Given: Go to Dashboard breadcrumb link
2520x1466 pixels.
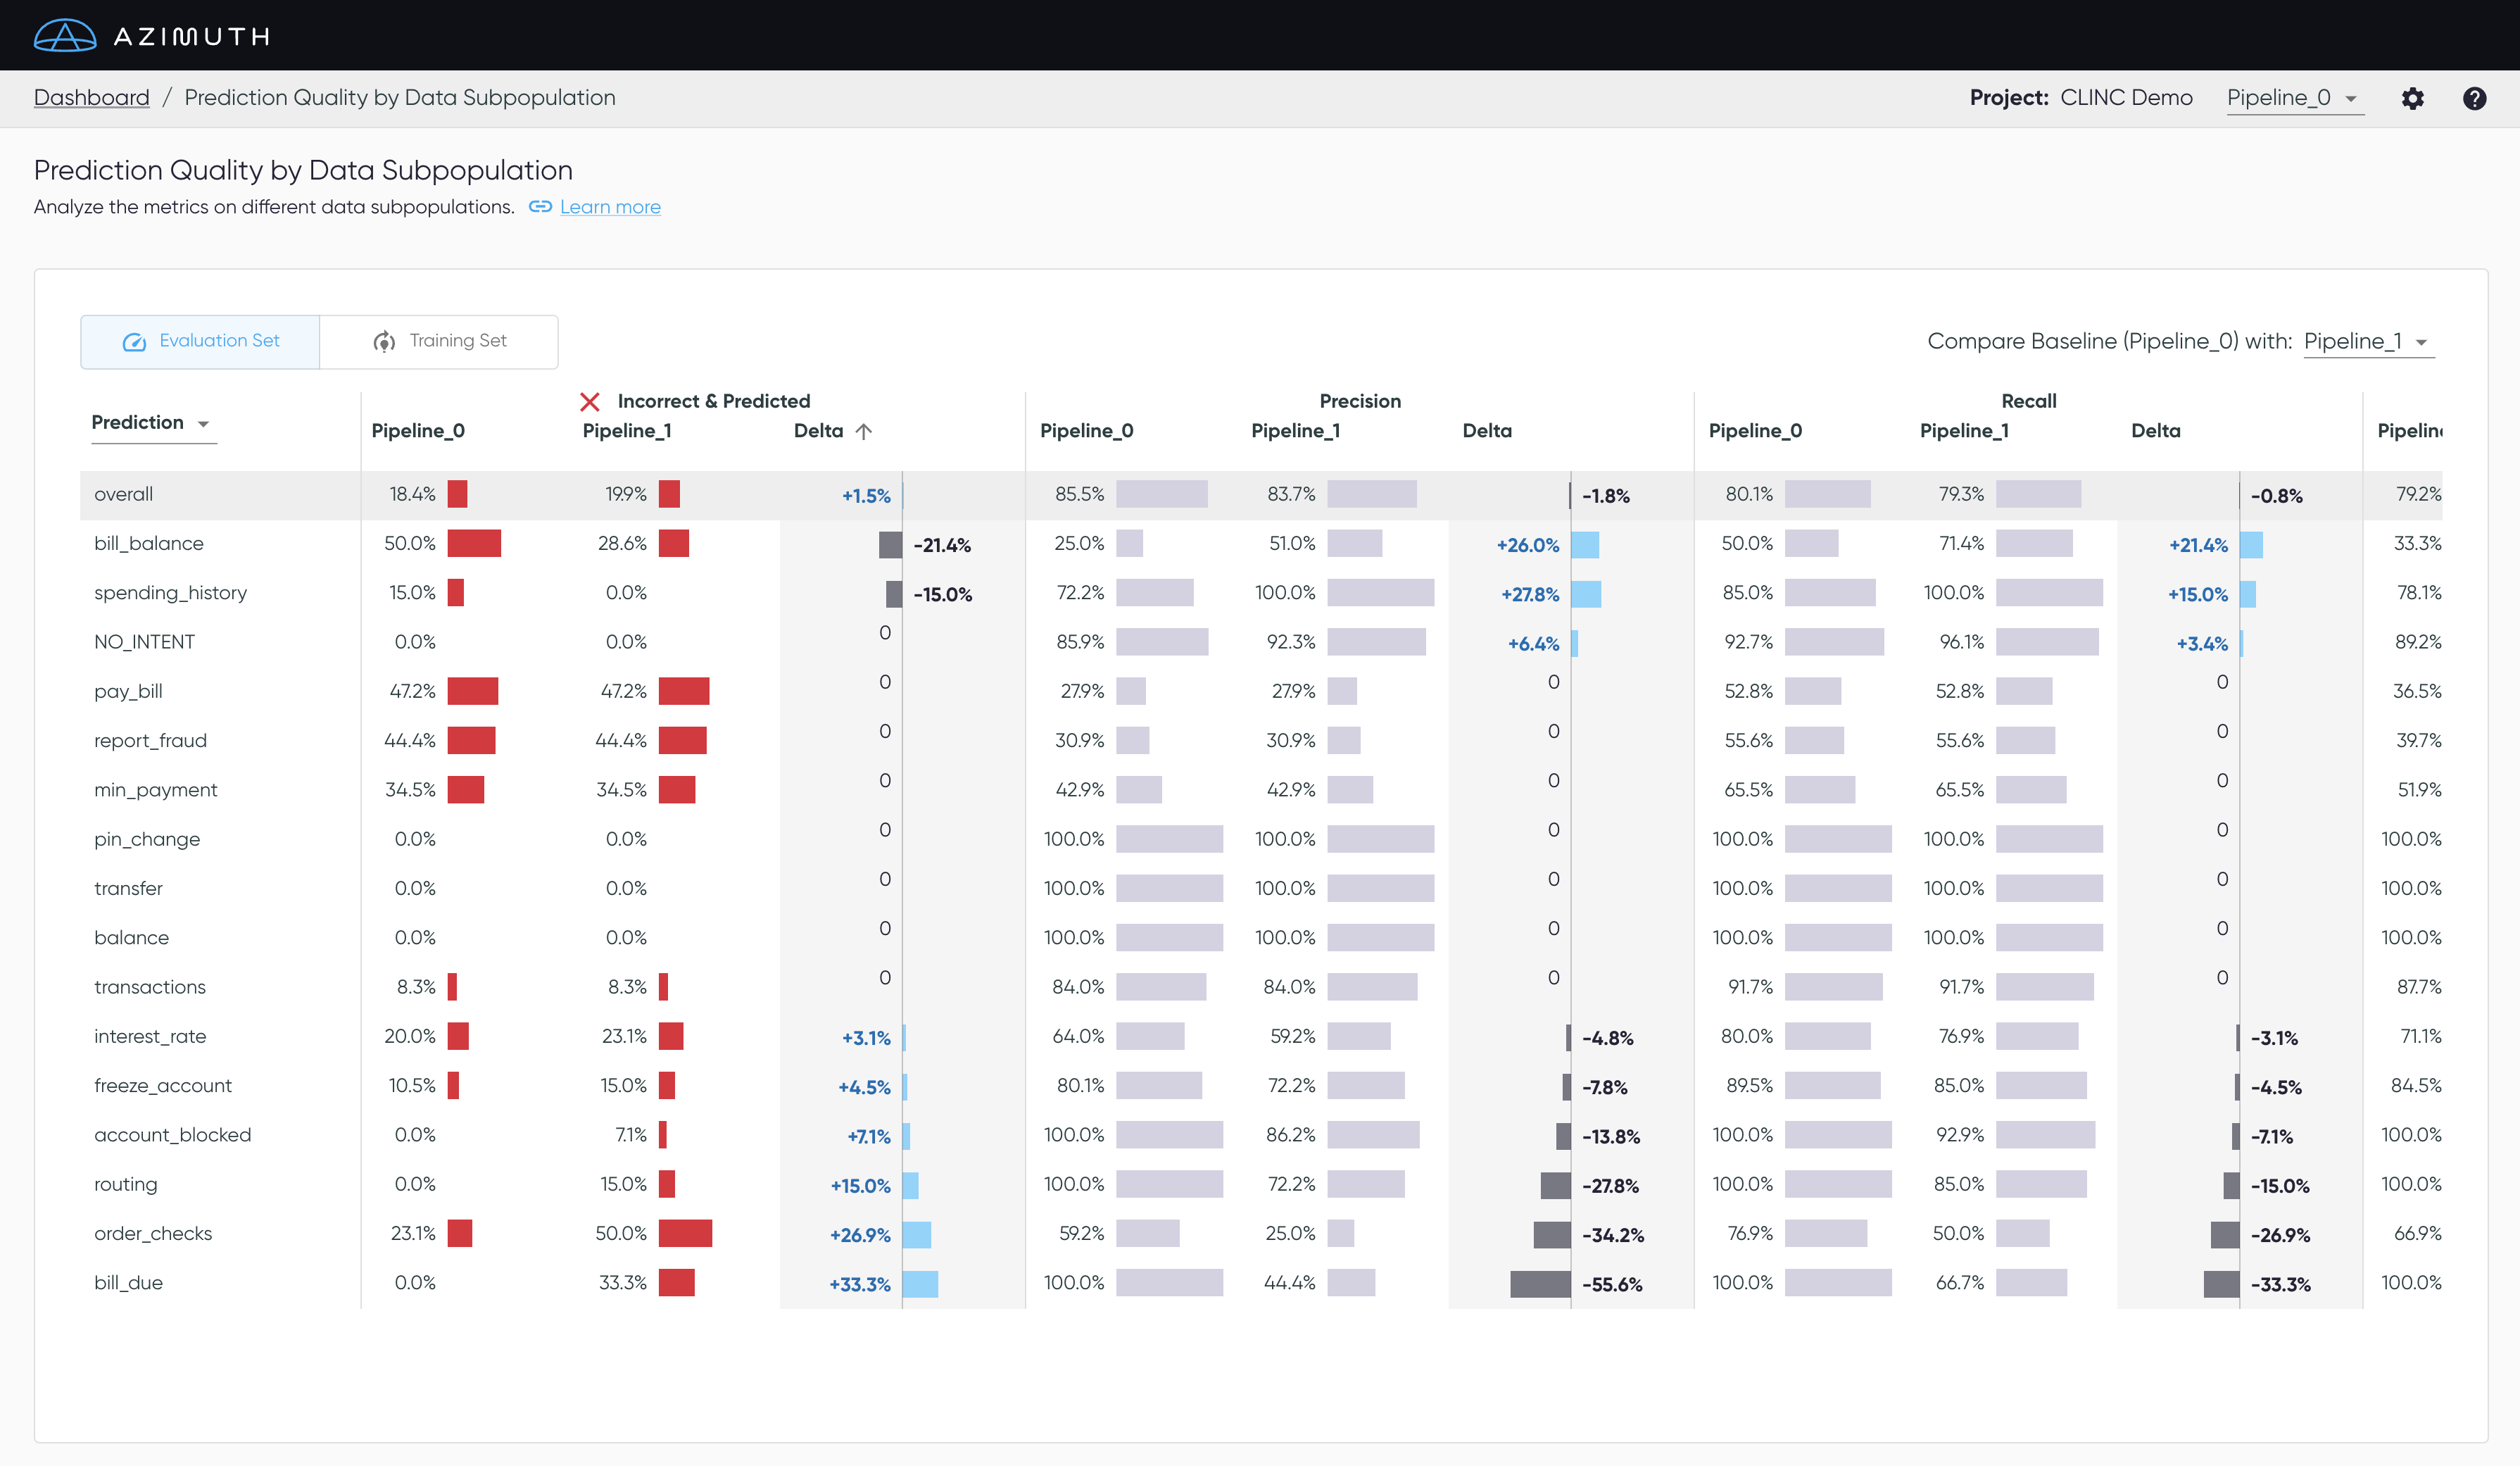Looking at the screenshot, I should tap(91, 97).
